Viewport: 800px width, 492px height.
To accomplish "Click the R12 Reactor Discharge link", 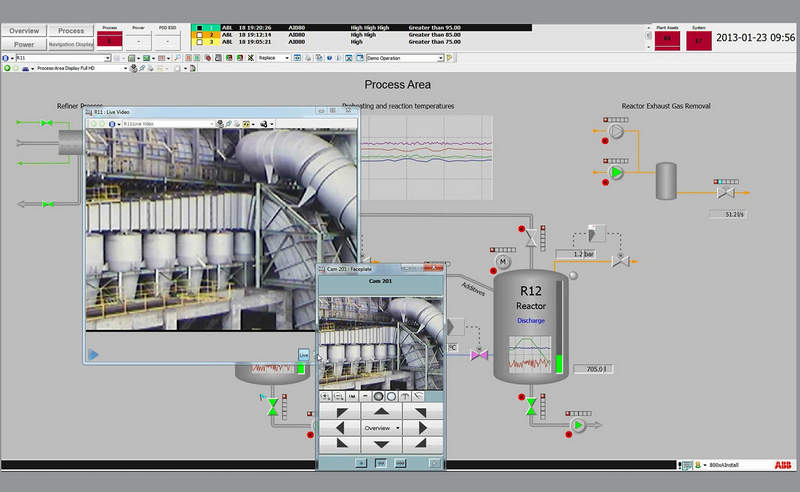I will [531, 321].
